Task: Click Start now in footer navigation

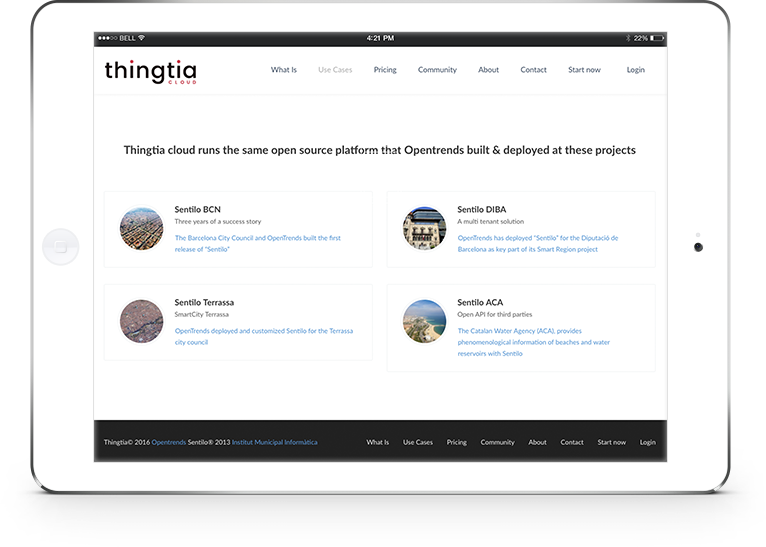Action: click(x=612, y=442)
